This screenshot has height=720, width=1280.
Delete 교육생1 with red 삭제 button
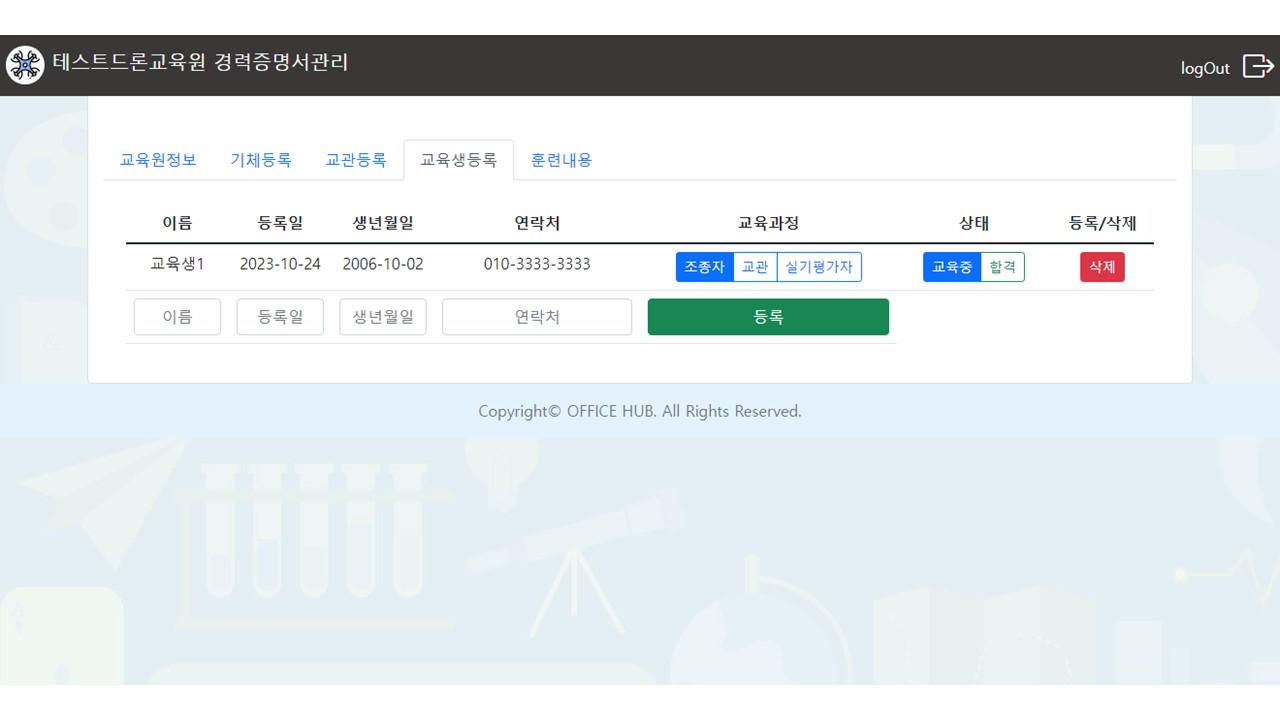[1102, 267]
